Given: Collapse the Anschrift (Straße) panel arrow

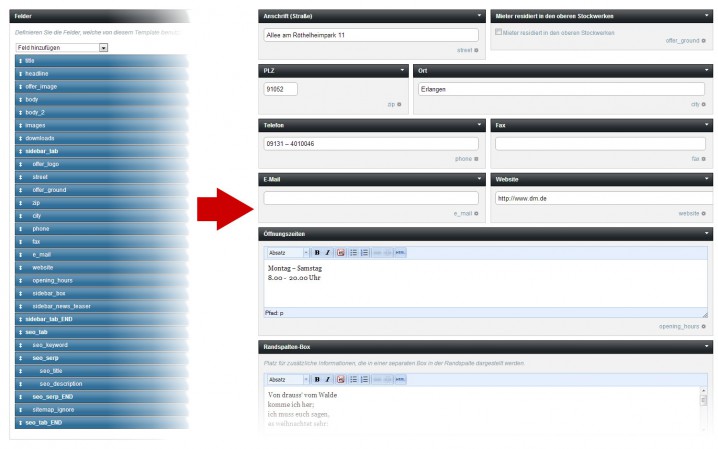Looking at the screenshot, I should 479,16.
